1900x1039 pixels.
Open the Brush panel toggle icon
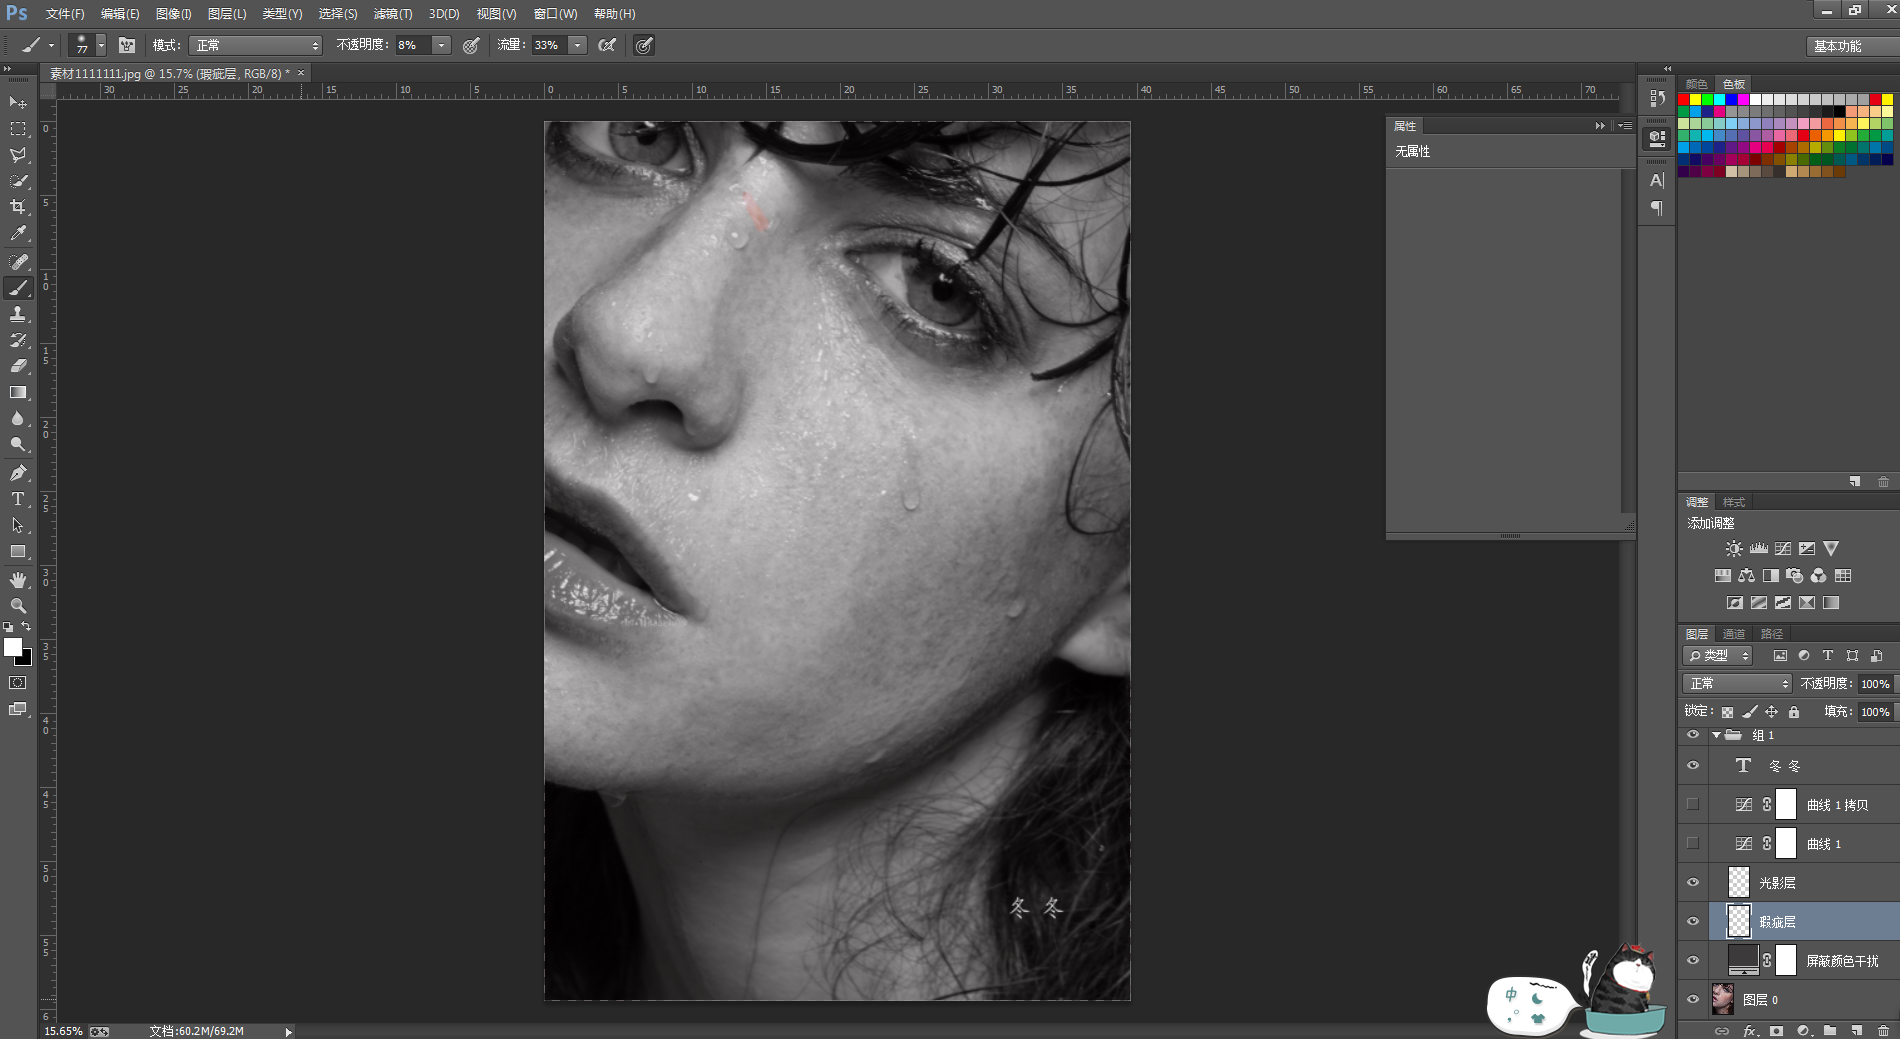[x=127, y=45]
